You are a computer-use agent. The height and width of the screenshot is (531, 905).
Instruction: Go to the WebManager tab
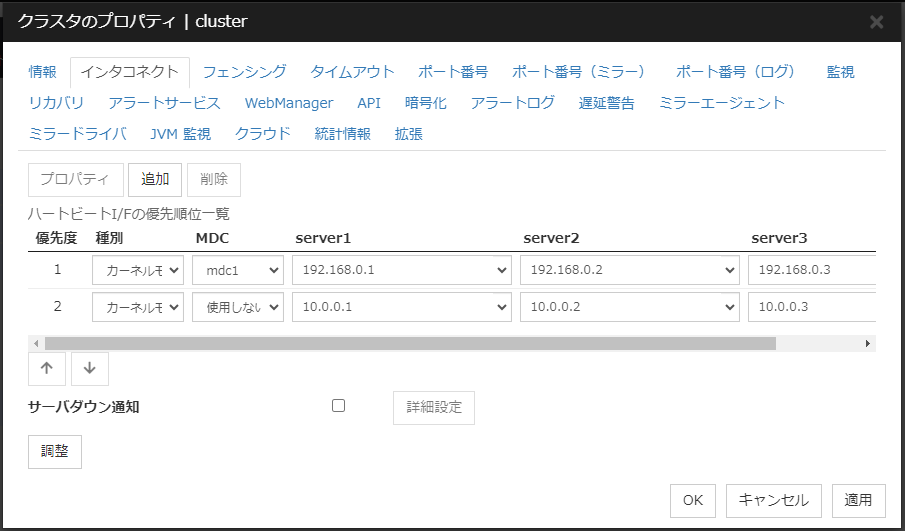(289, 103)
